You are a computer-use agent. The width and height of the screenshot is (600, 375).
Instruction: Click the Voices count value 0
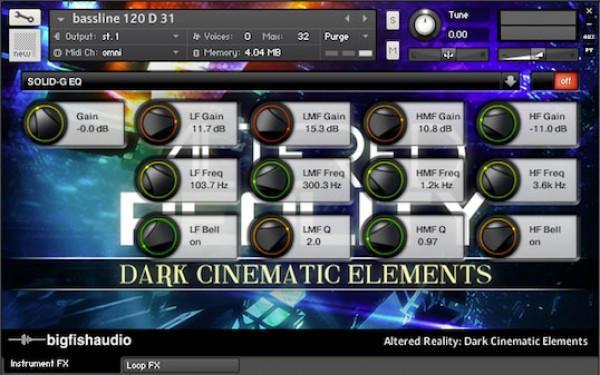tap(248, 37)
